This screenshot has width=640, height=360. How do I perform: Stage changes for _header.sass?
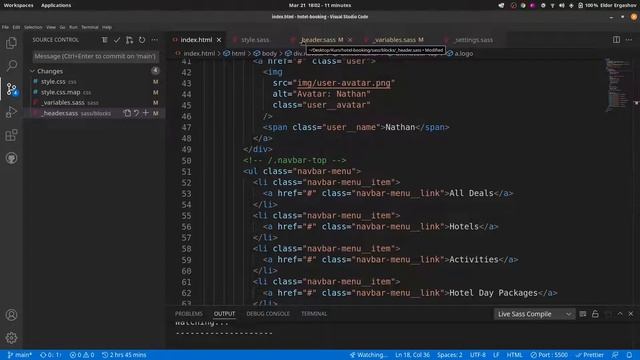pos(146,113)
